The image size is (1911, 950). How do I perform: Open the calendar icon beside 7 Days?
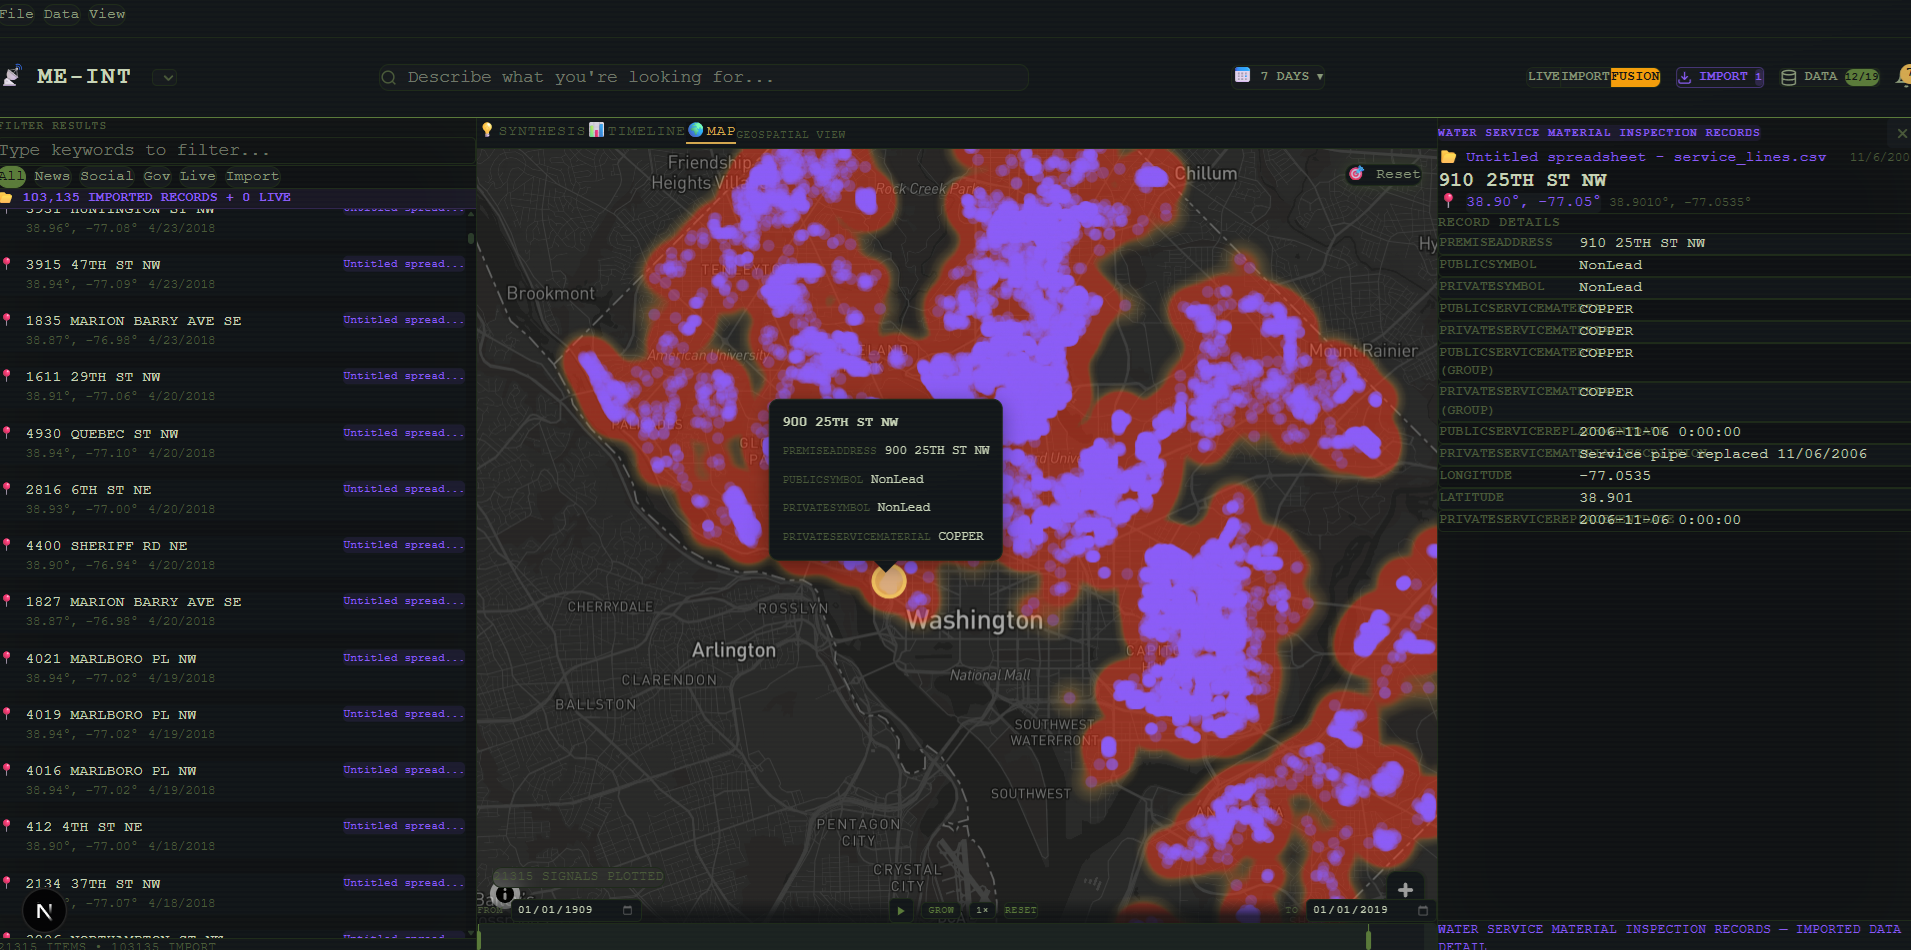1241,76
